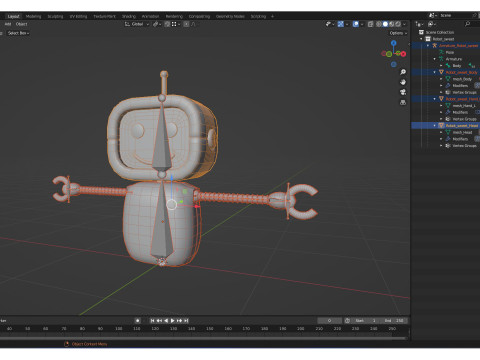
Task: Select the Scene Collection row
Action: [x=446, y=32]
